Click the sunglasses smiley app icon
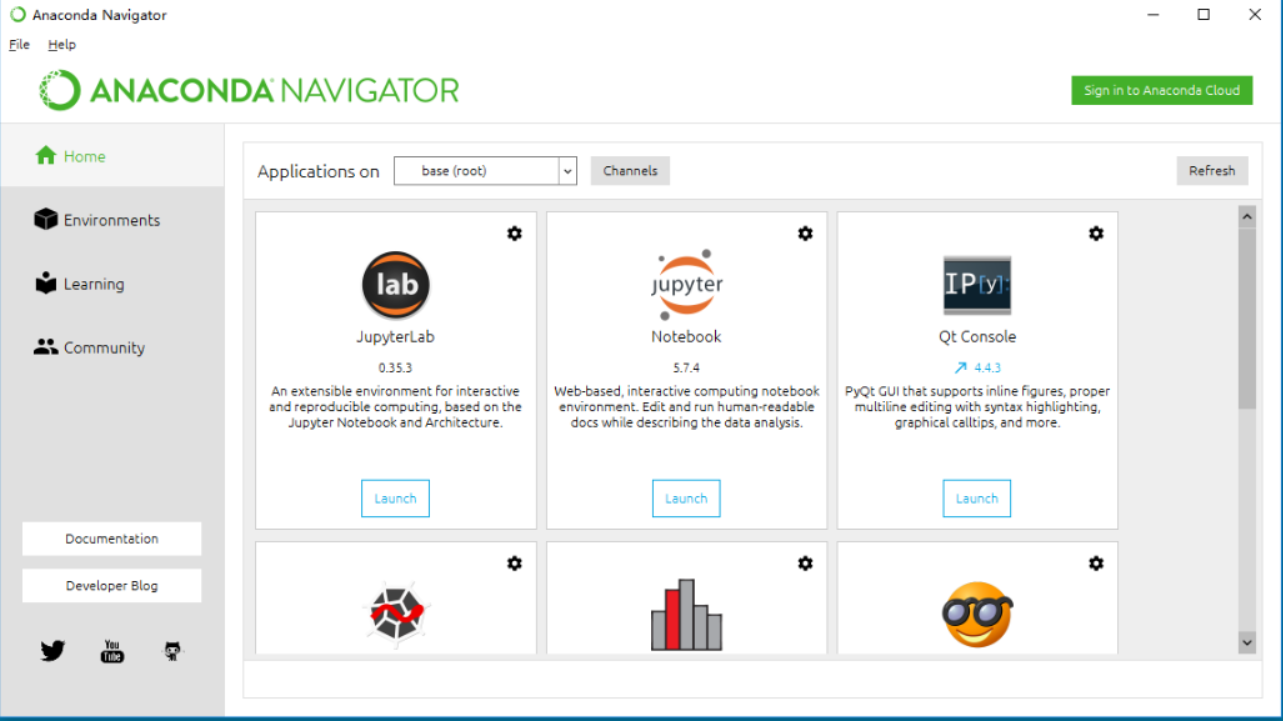The width and height of the screenshot is (1283, 721). (977, 614)
